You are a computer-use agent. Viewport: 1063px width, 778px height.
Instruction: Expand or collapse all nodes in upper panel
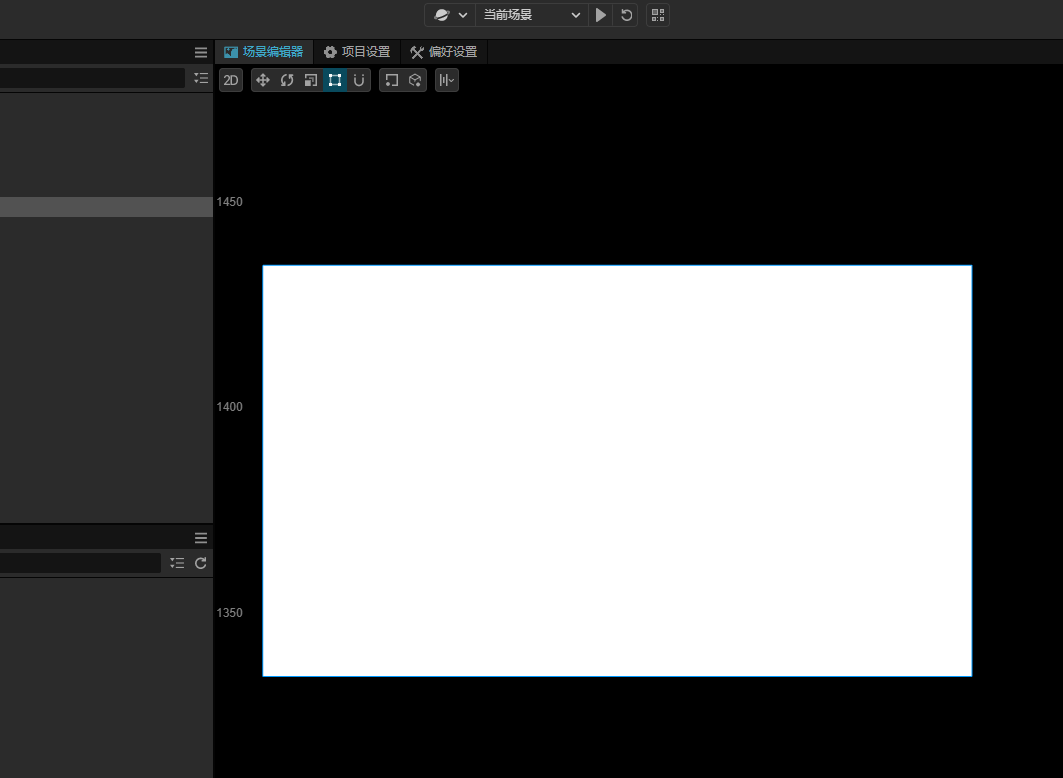click(201, 78)
